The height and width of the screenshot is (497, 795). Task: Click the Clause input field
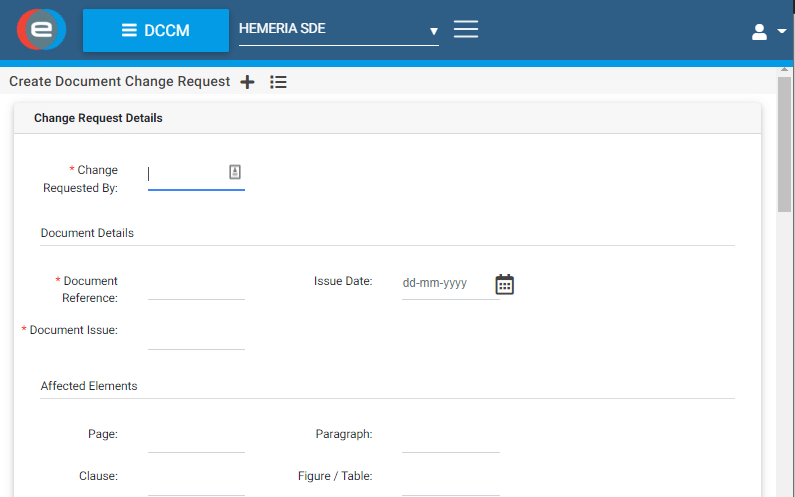click(196, 481)
